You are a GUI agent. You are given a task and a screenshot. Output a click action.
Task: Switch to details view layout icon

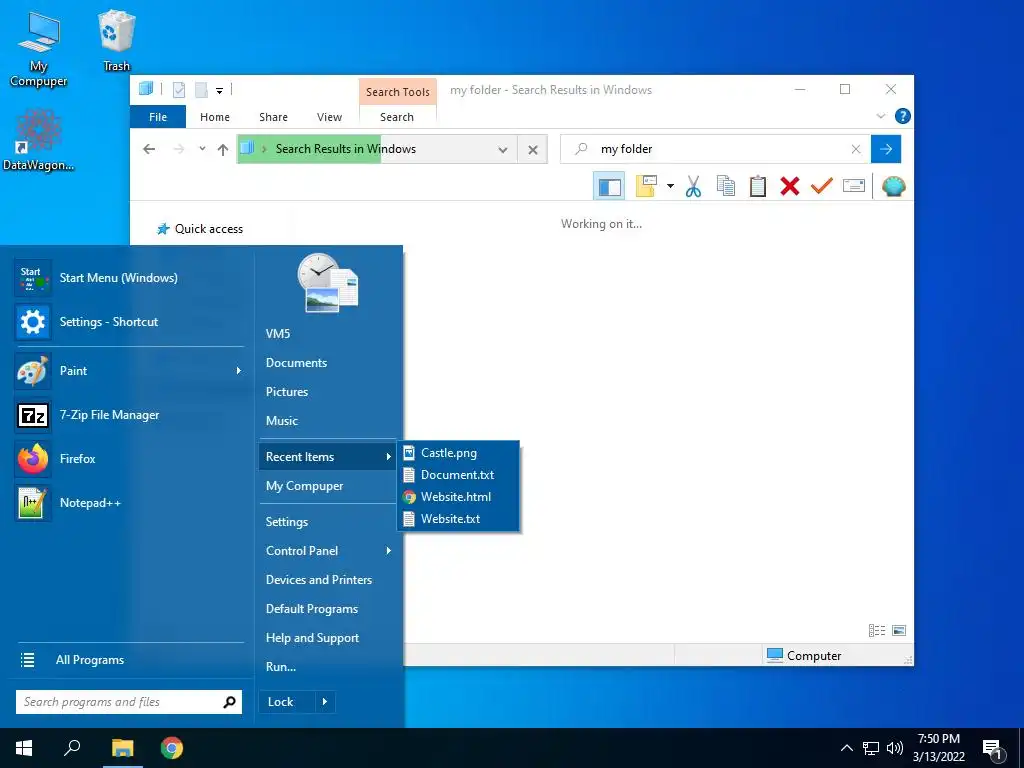[x=876, y=630]
